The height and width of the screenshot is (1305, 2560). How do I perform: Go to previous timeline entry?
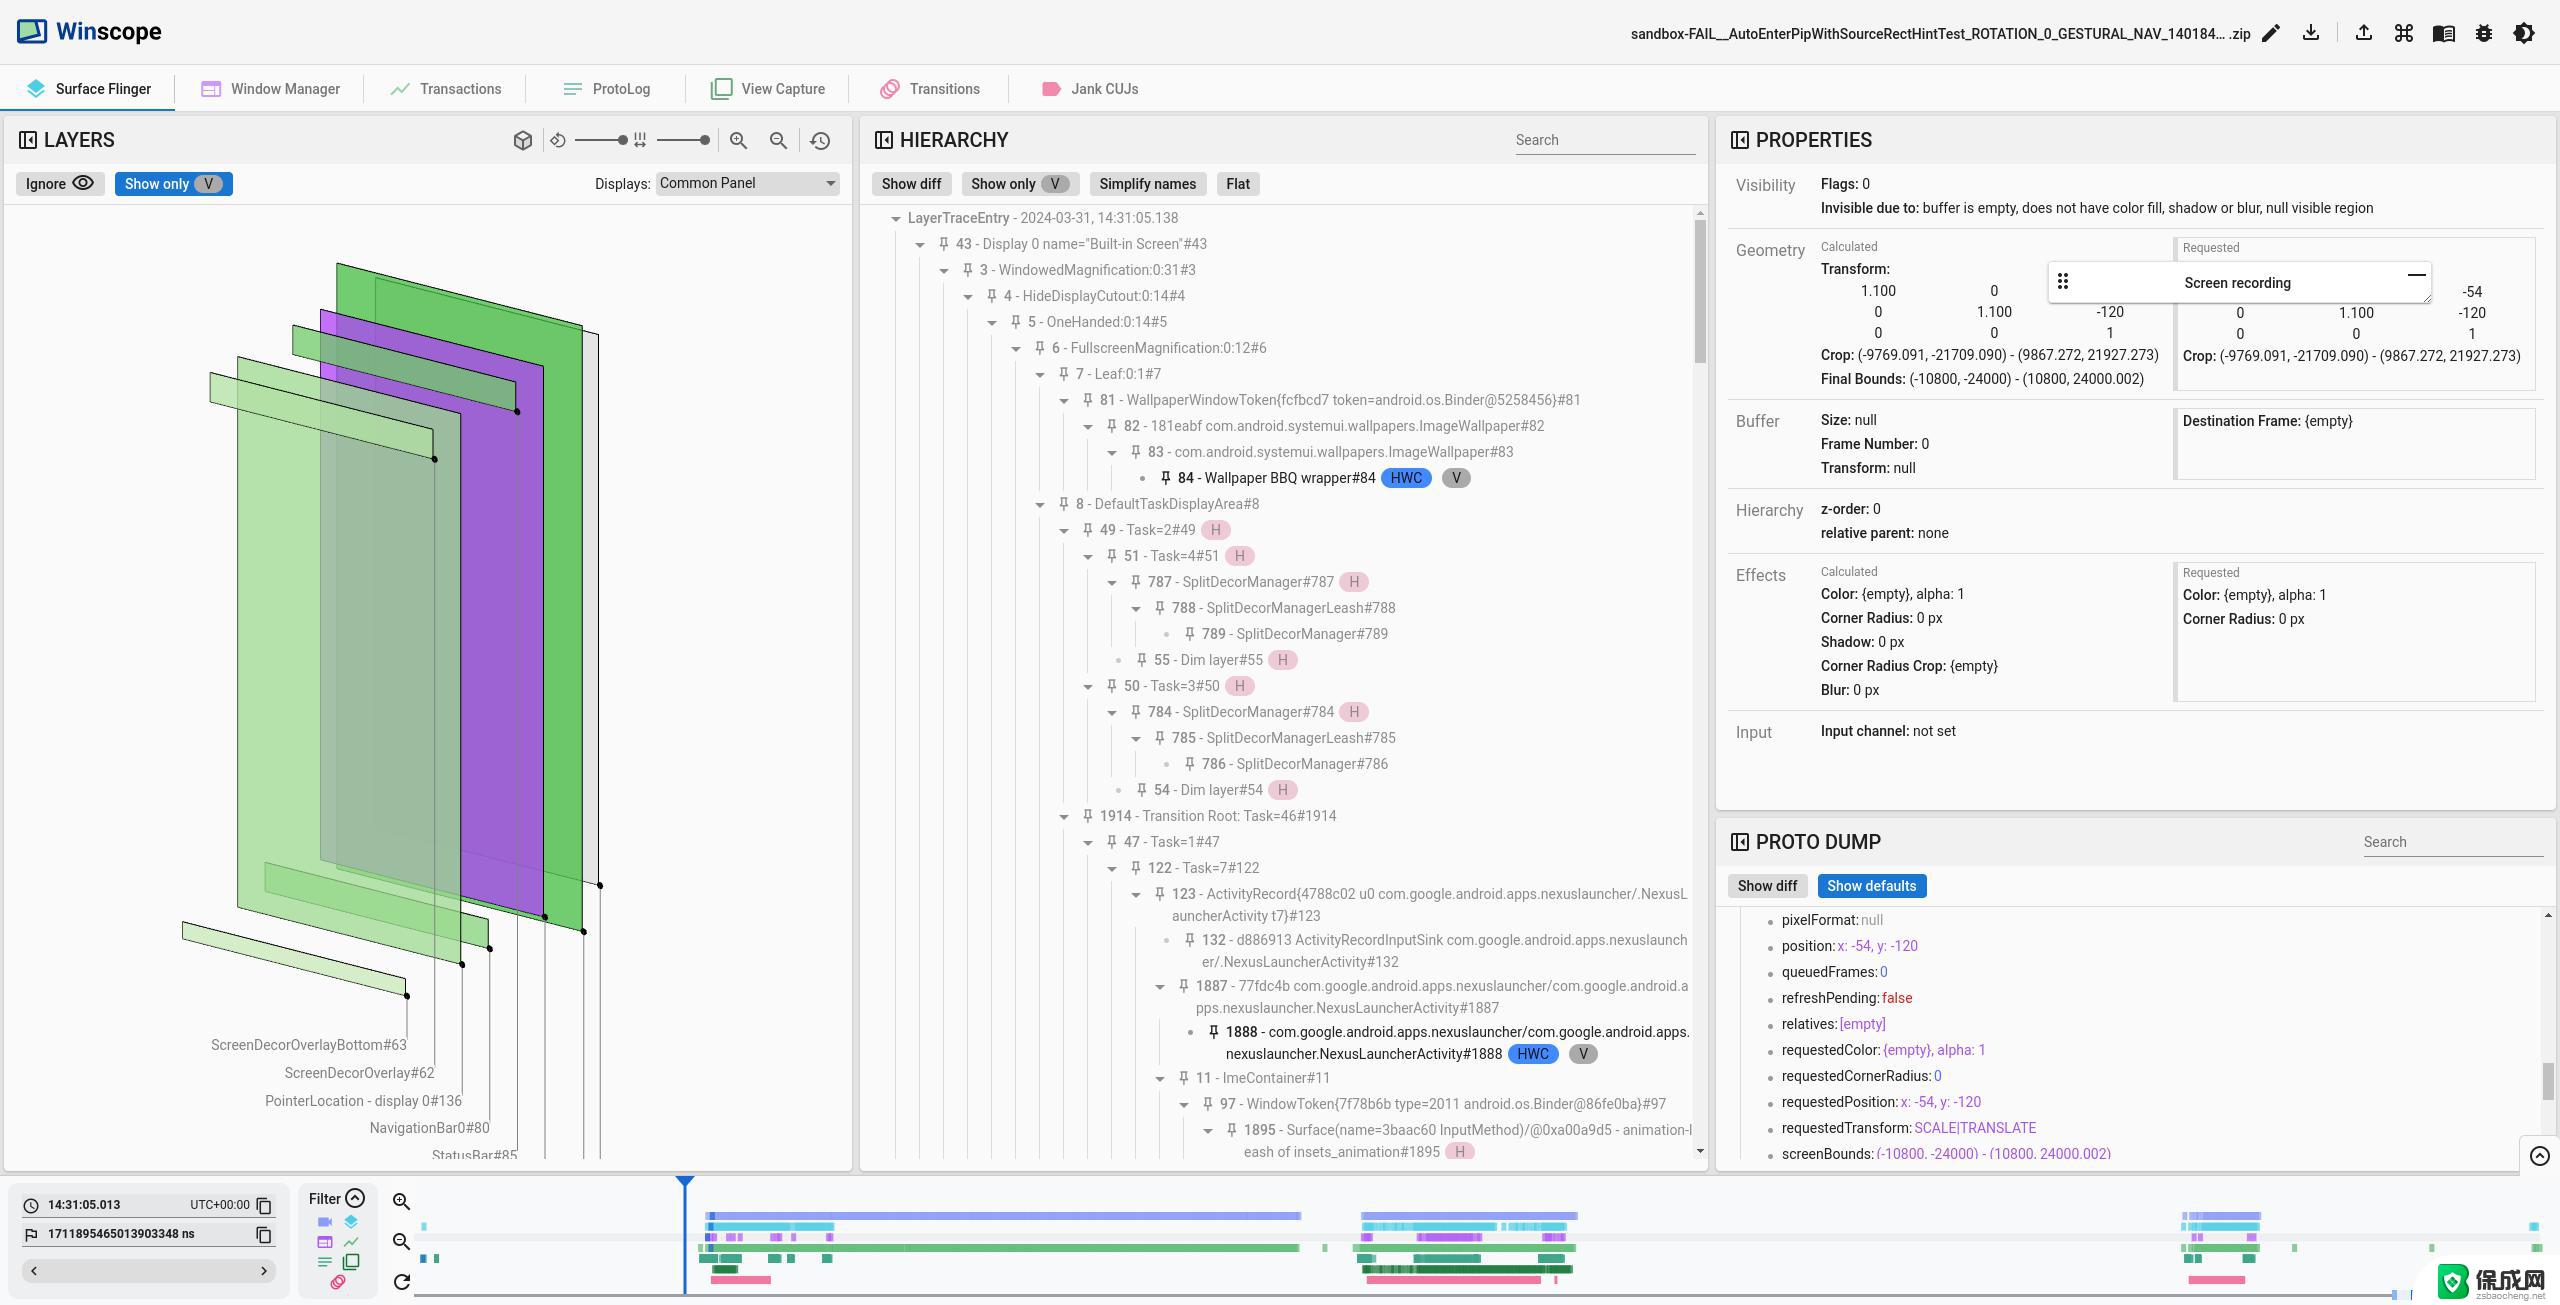[x=34, y=1271]
